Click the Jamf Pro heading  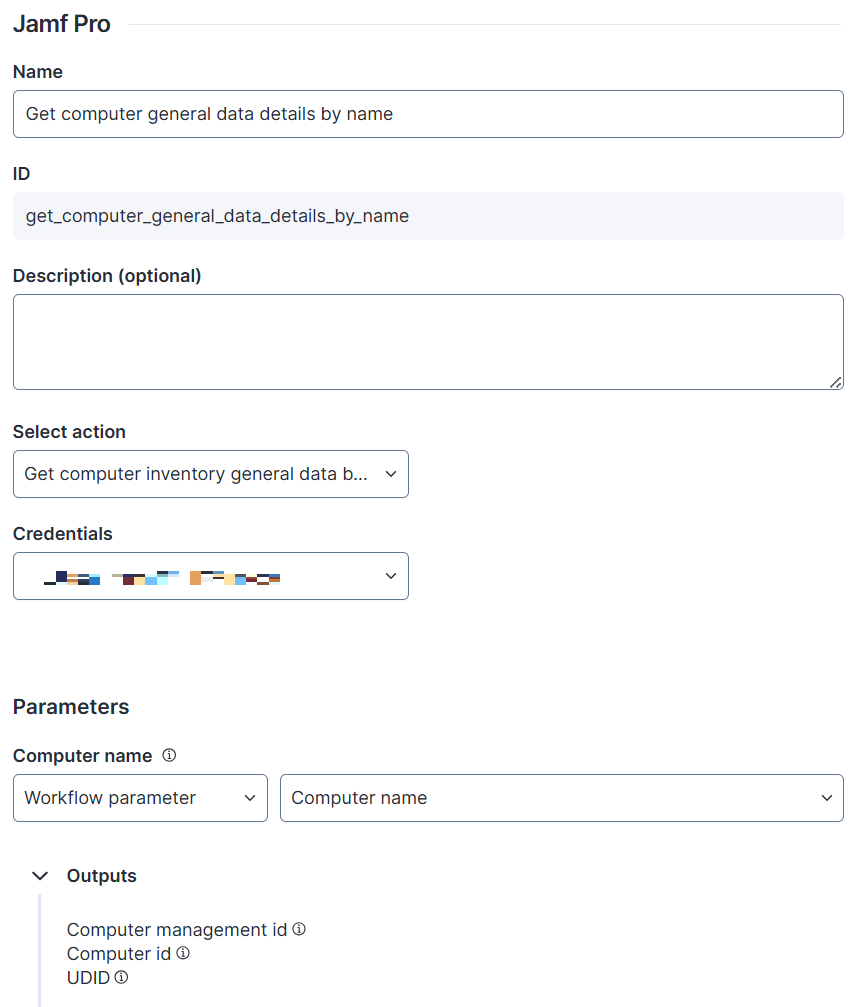tap(62, 24)
